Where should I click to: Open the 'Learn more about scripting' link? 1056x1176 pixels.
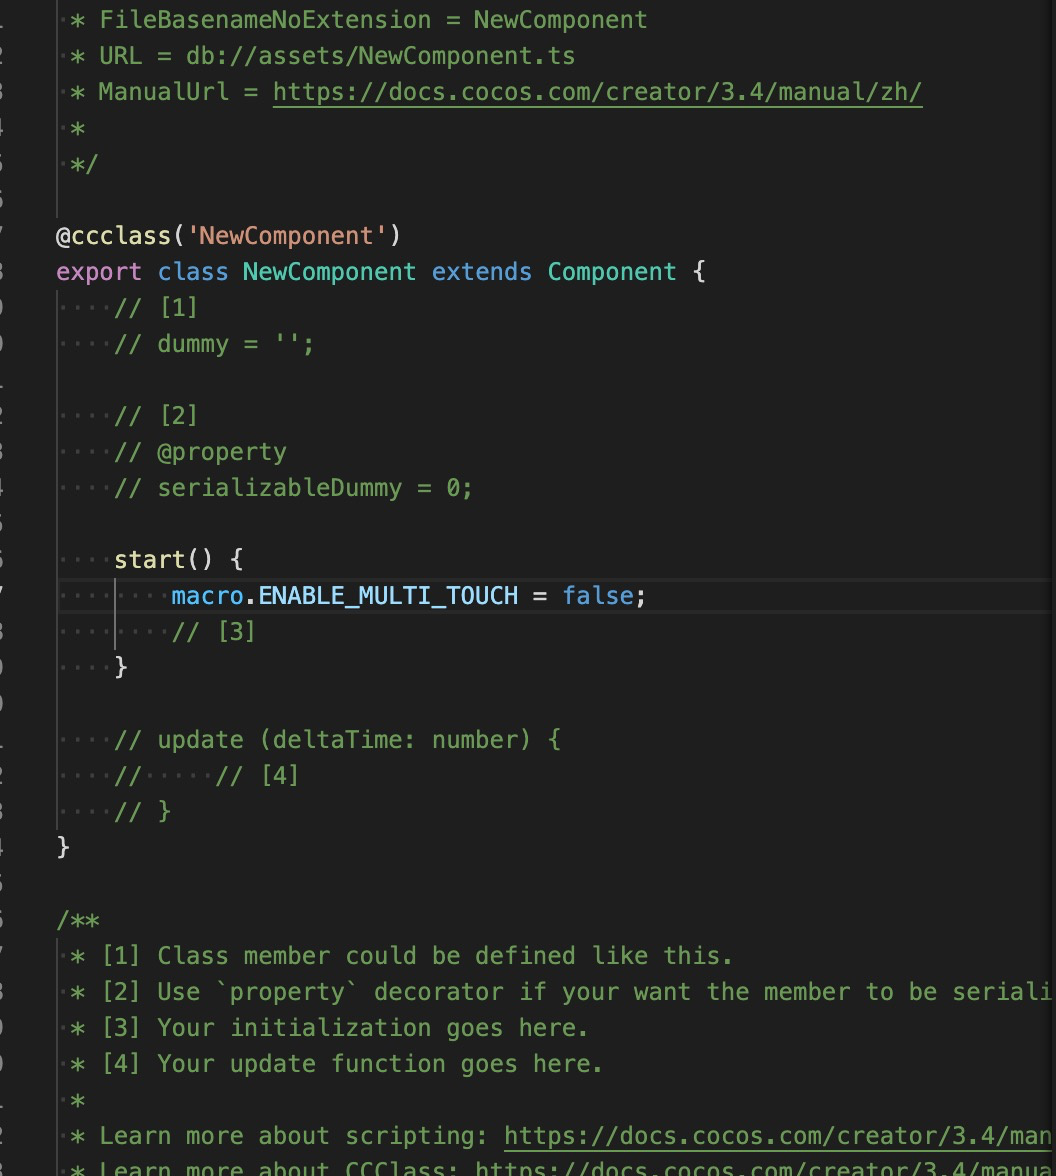777,1136
